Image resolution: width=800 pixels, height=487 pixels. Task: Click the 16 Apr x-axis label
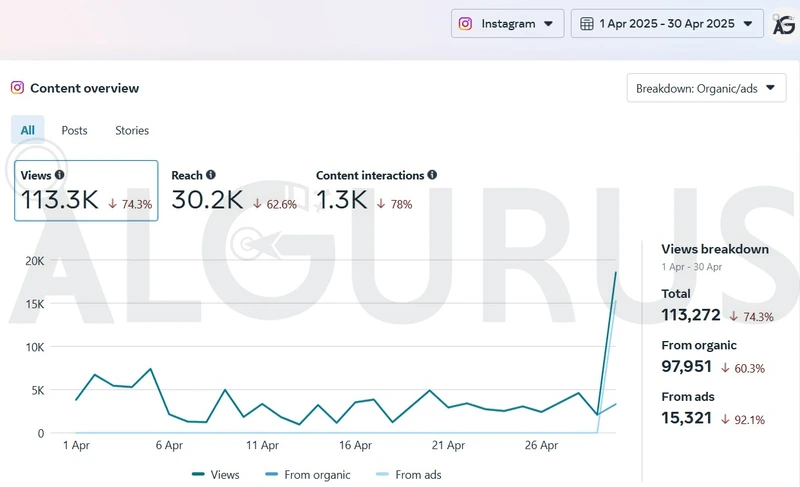[x=355, y=445]
